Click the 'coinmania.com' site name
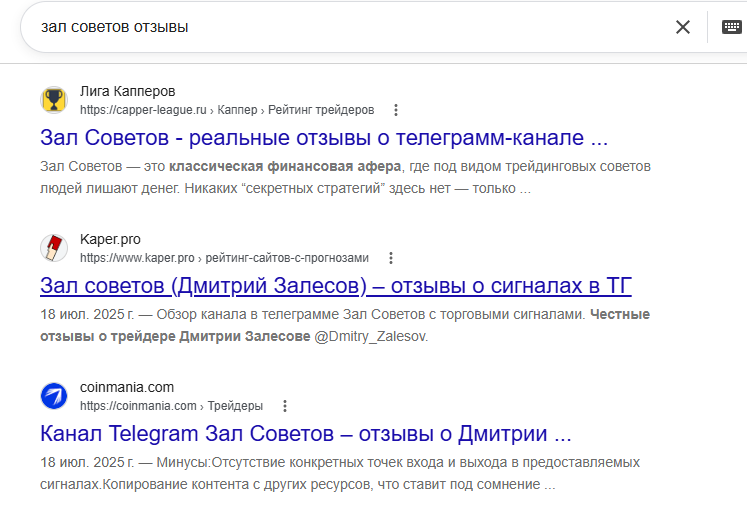 click(x=127, y=387)
